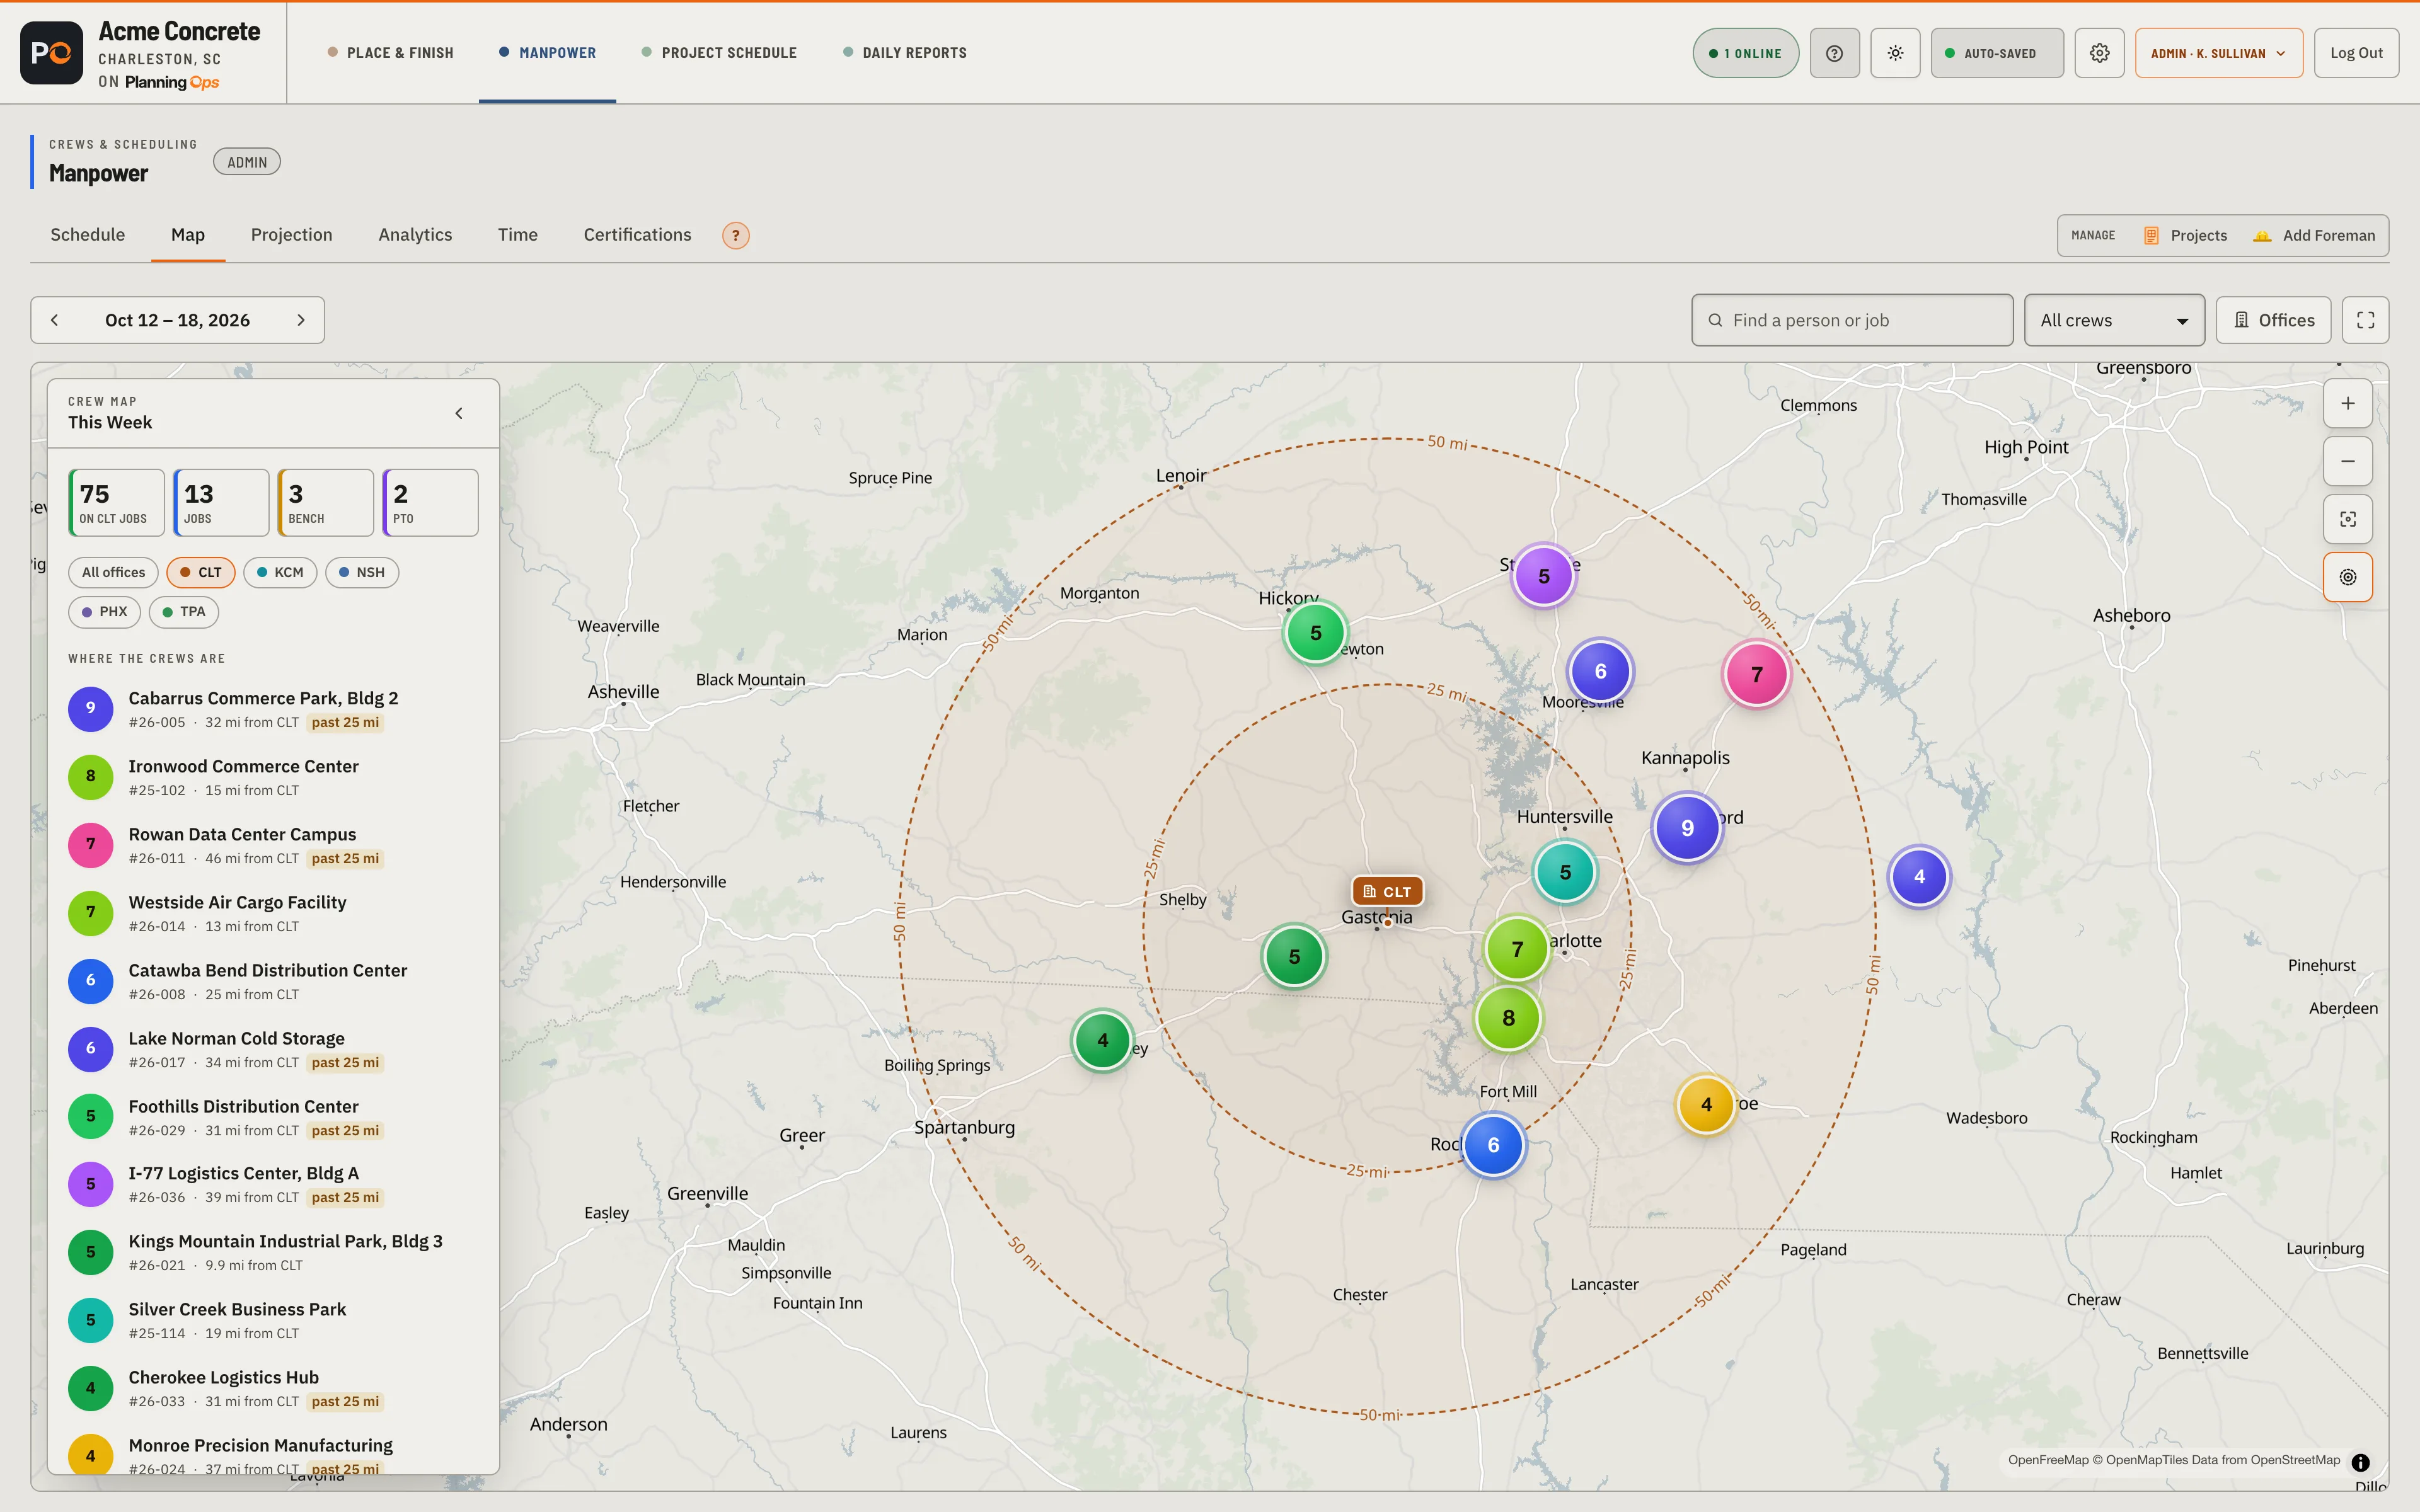Expand the Admin K. Sullivan menu
Image resolution: width=2420 pixels, height=1512 pixels.
click(2218, 53)
